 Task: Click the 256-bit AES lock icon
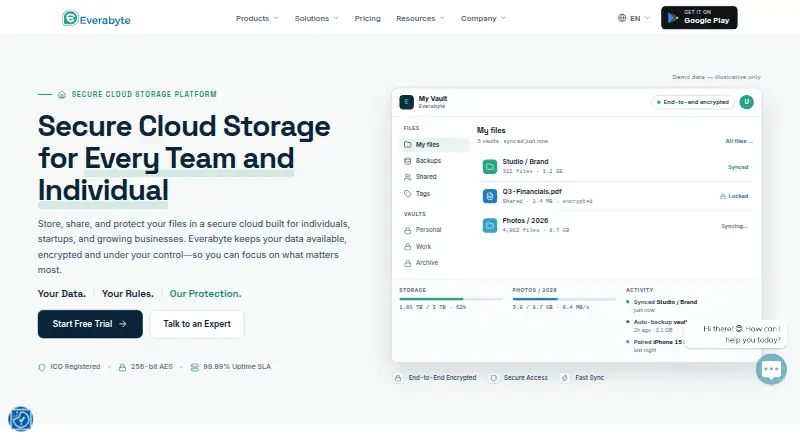tap(122, 367)
